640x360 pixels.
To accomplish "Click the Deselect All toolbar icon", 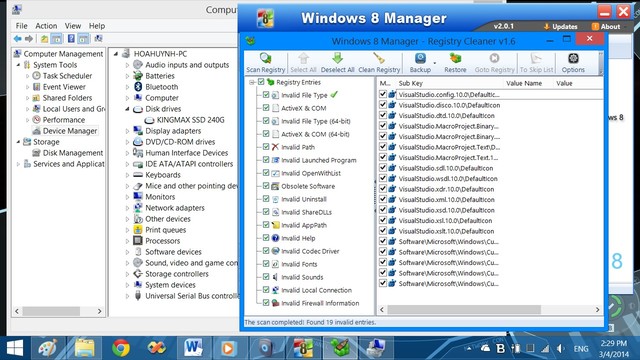I will point(337,63).
